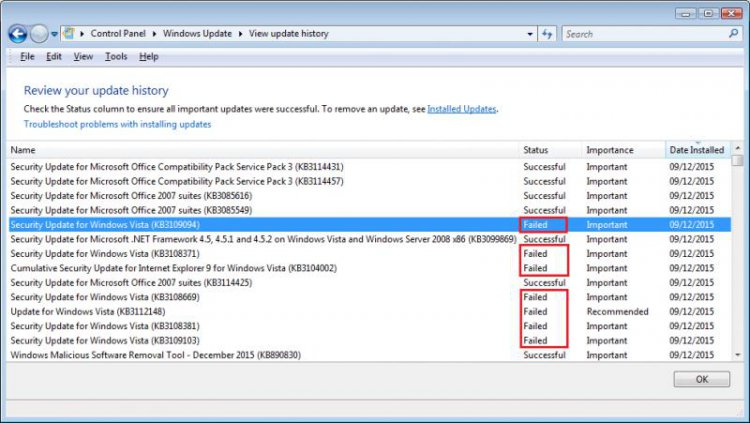Sort by the Date Installed column header

point(697,150)
